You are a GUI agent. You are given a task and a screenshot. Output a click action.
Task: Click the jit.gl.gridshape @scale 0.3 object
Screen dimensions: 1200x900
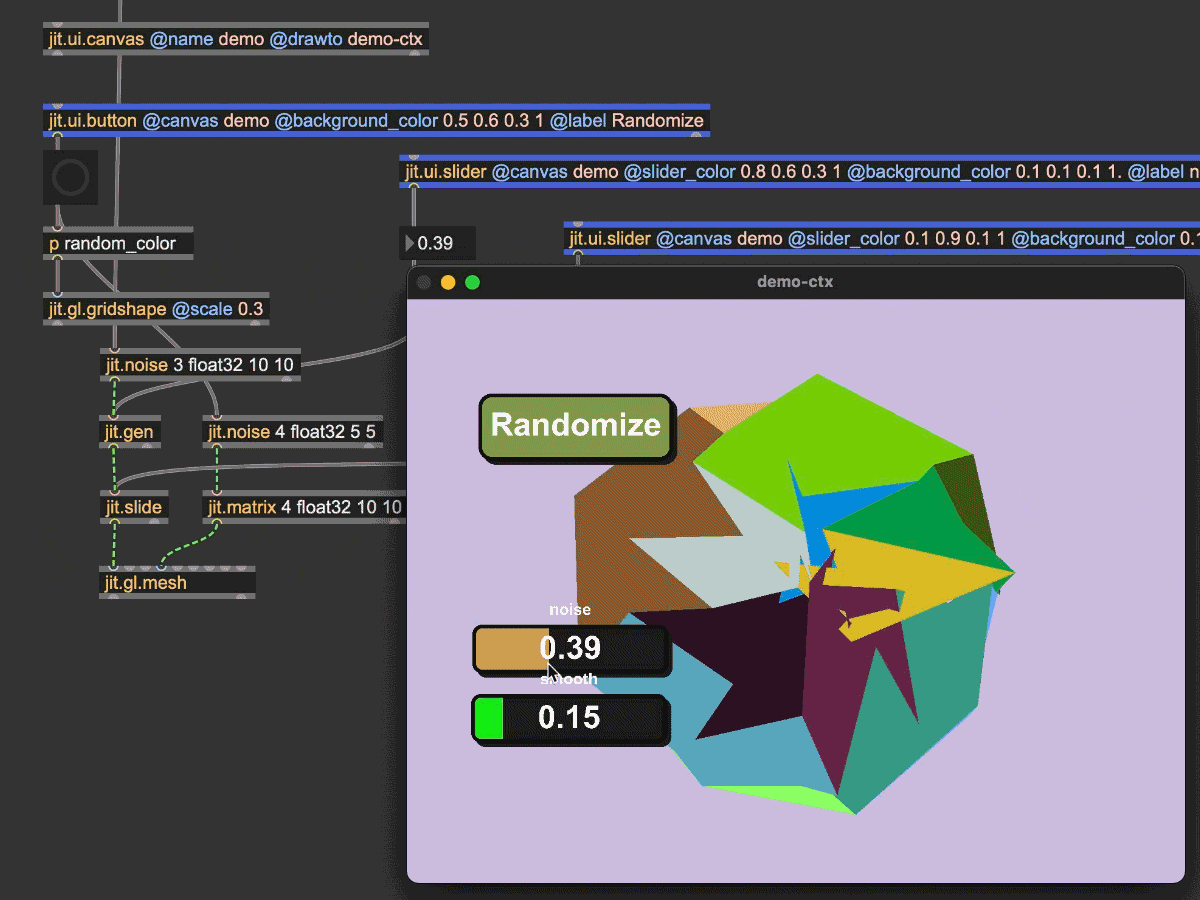tap(156, 309)
